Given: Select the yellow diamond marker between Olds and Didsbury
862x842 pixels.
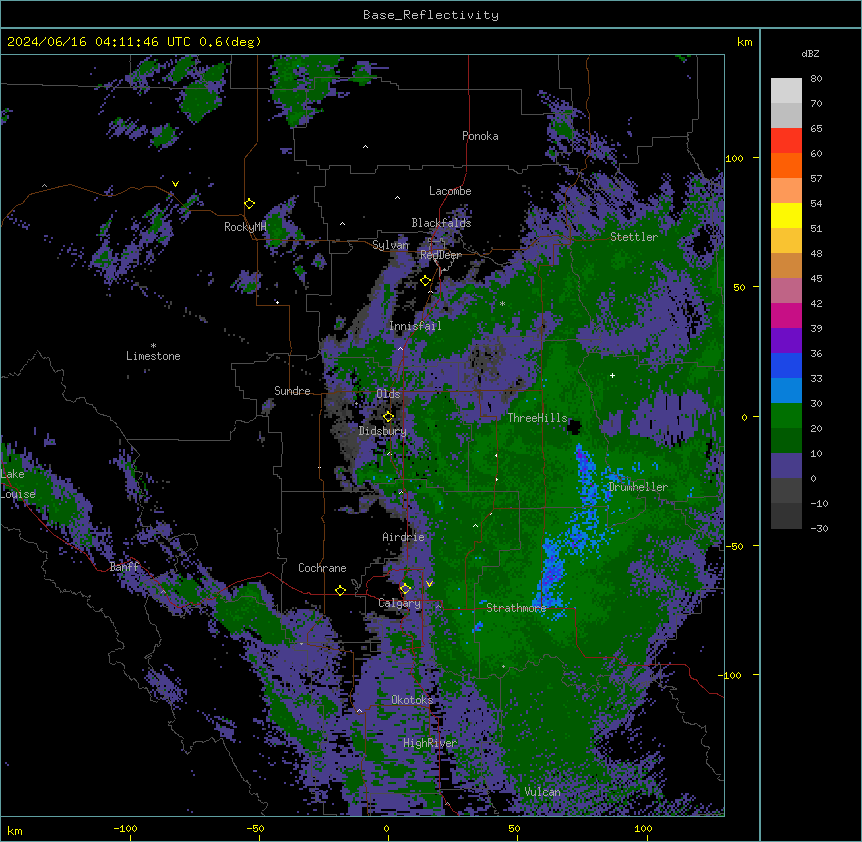Looking at the screenshot, I should point(389,416).
